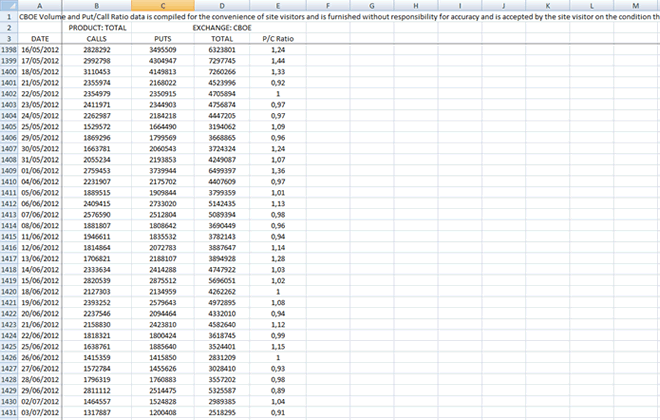Select puts value 2512804
This screenshot has height=420, width=660.
pyautogui.click(x=162, y=215)
